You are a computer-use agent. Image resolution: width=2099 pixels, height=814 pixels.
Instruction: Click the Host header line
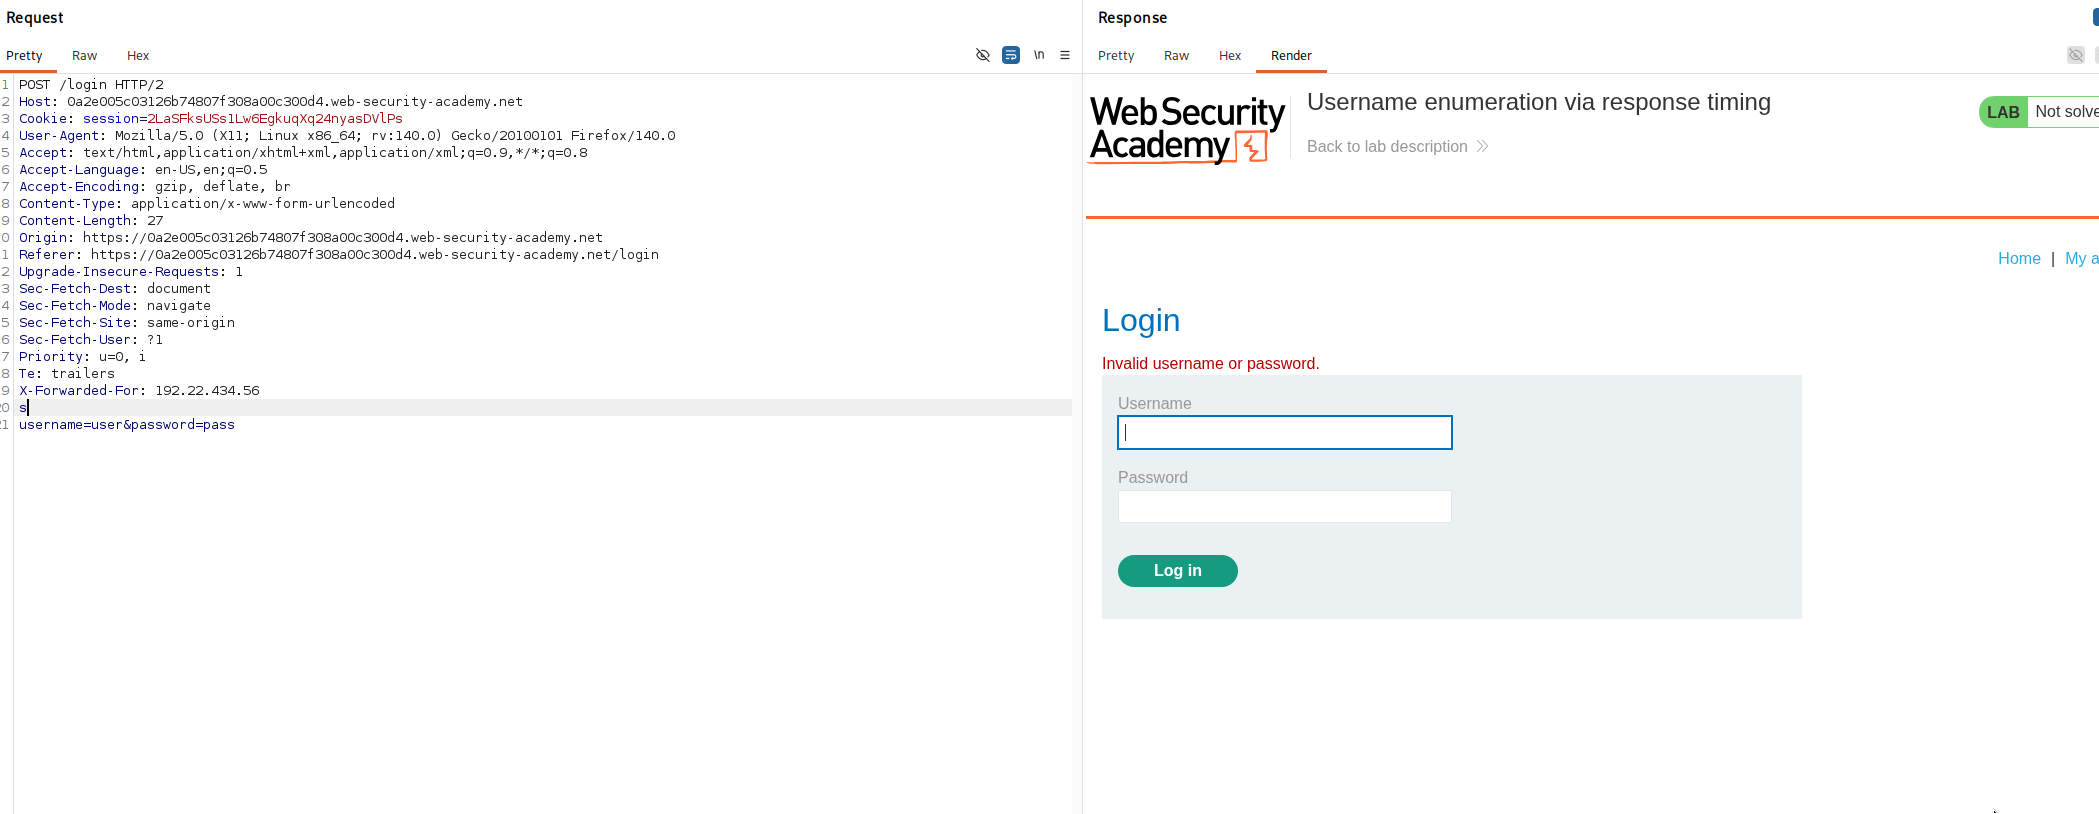271,102
